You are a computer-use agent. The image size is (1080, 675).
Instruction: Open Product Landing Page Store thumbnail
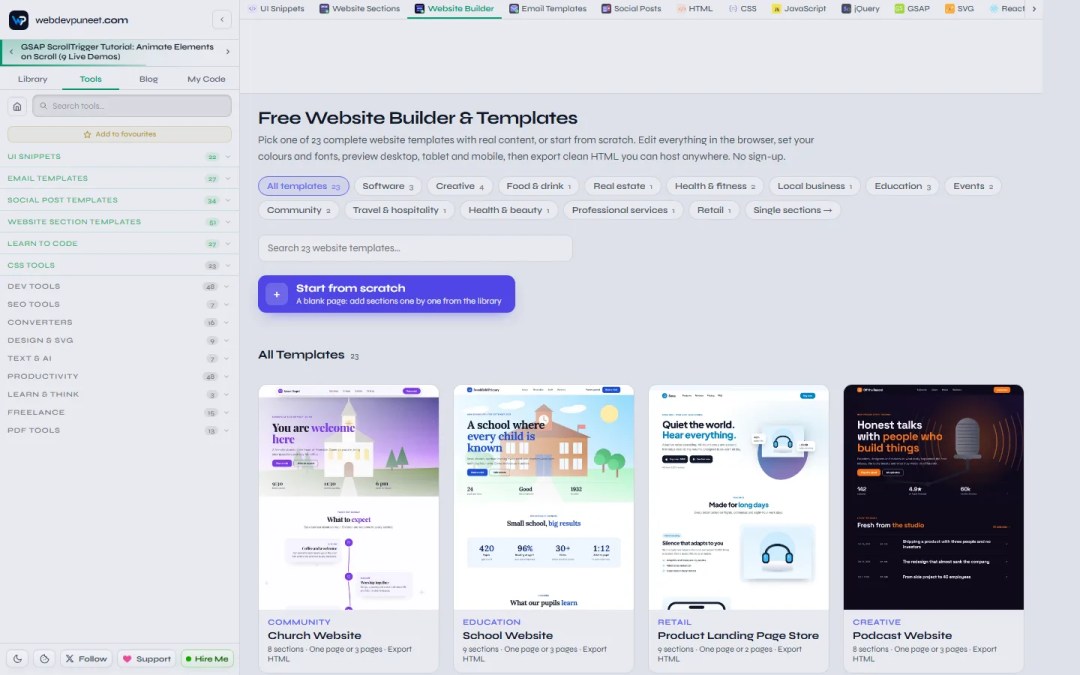coord(738,497)
